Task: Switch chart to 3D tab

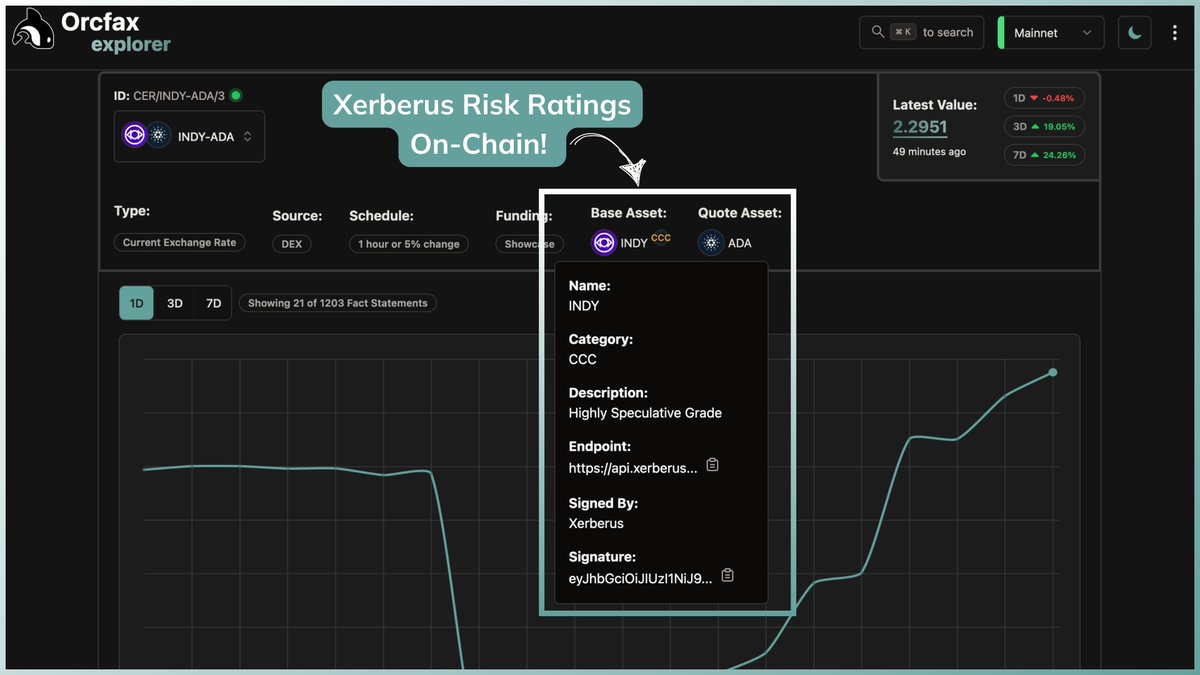Action: pyautogui.click(x=174, y=303)
